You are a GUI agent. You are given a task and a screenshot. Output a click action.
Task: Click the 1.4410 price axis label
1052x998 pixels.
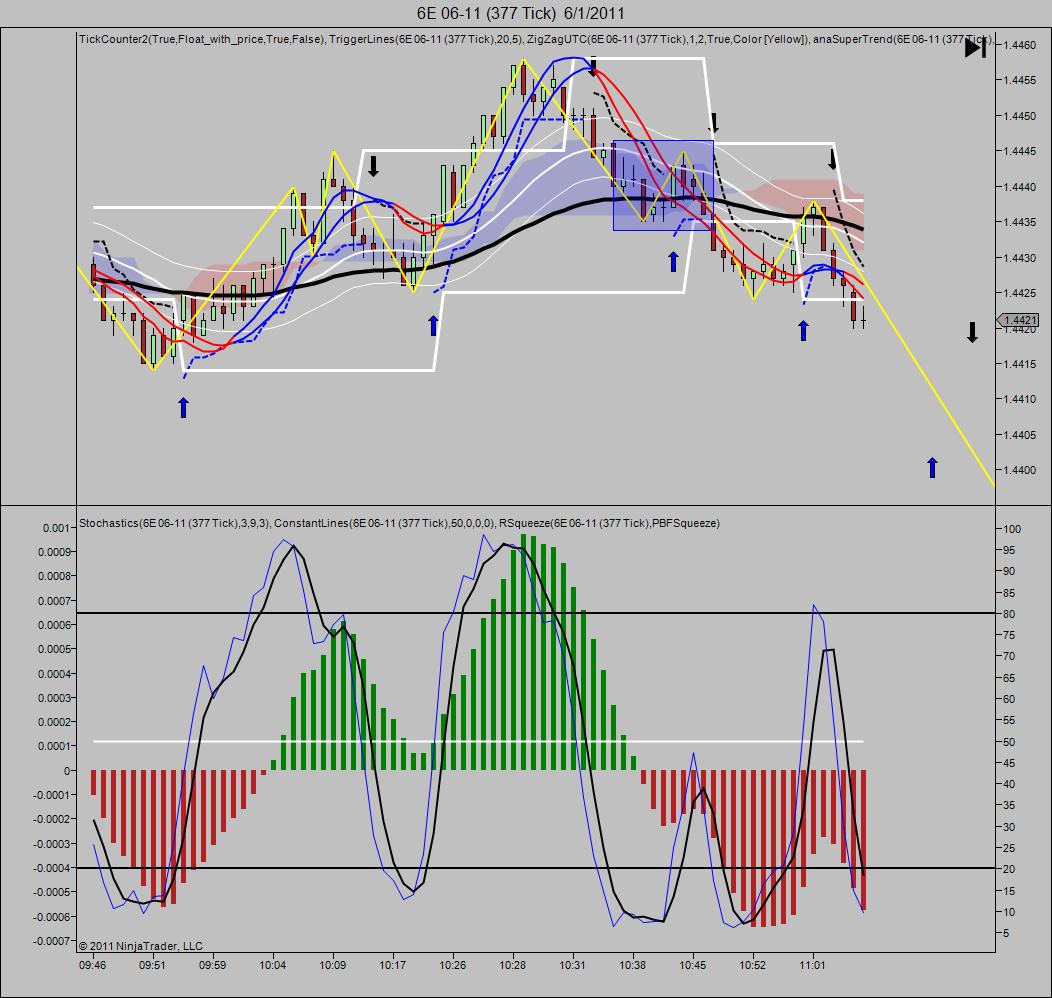[x=1019, y=399]
